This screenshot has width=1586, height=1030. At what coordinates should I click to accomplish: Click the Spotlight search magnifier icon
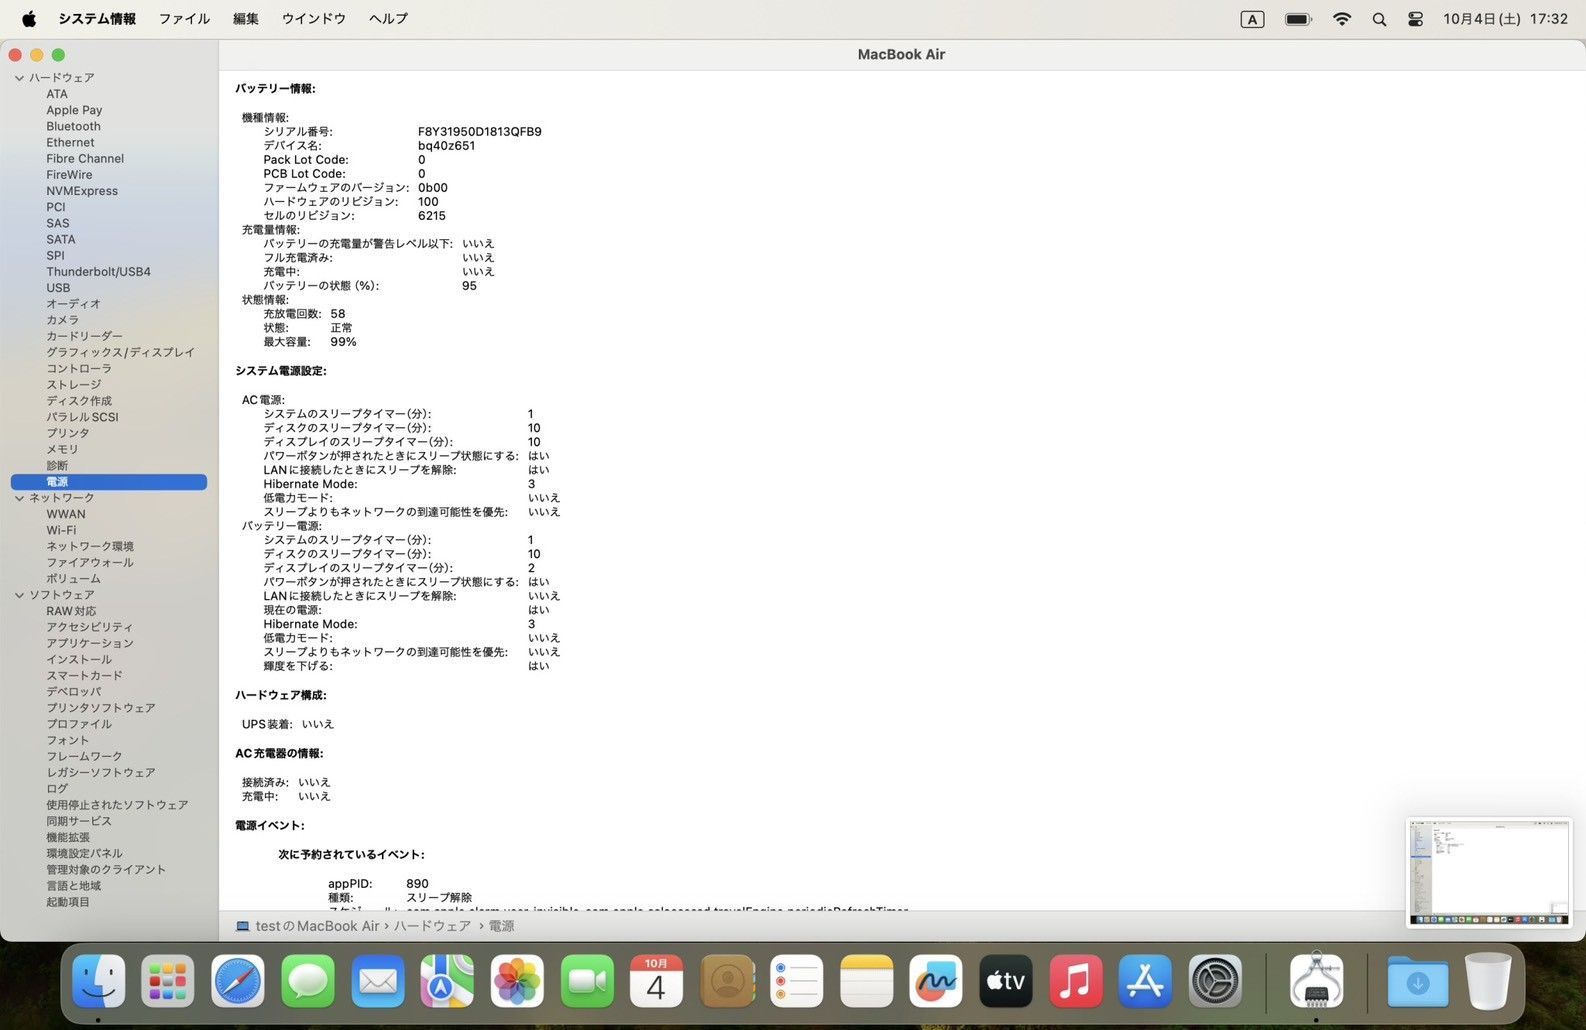click(1379, 19)
